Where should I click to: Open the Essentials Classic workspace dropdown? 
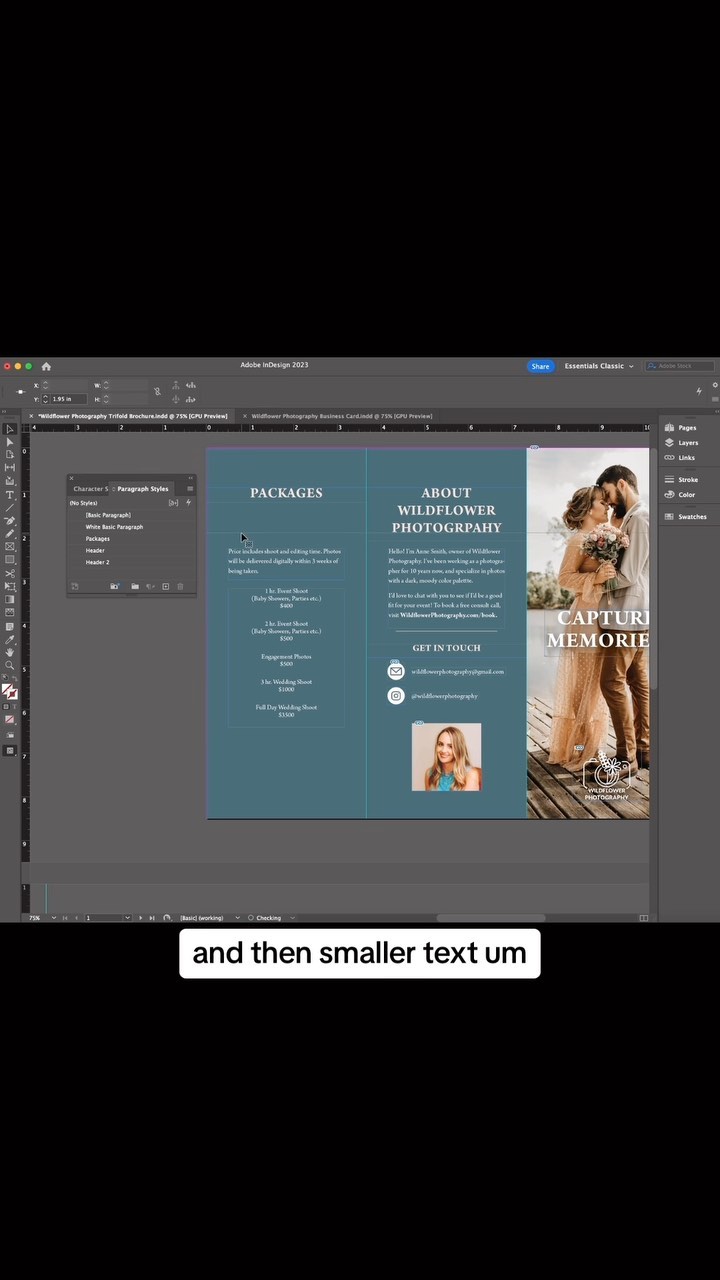pos(598,366)
